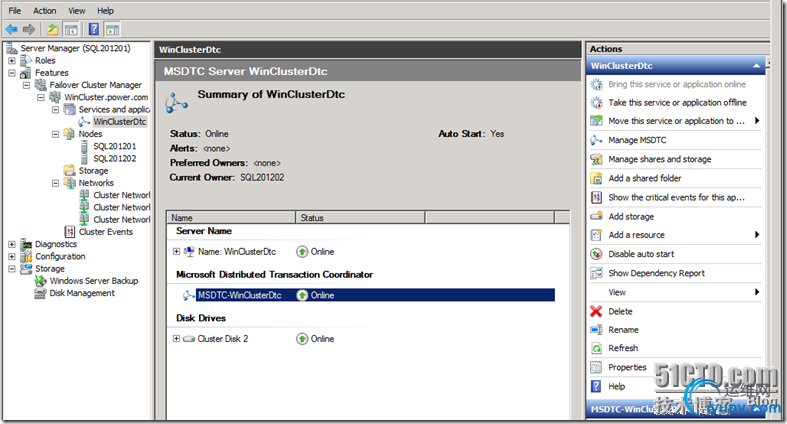Screen dimensions: 787x424
Task: Collapse the WinClusterDtc actions section
Action: coord(756,66)
